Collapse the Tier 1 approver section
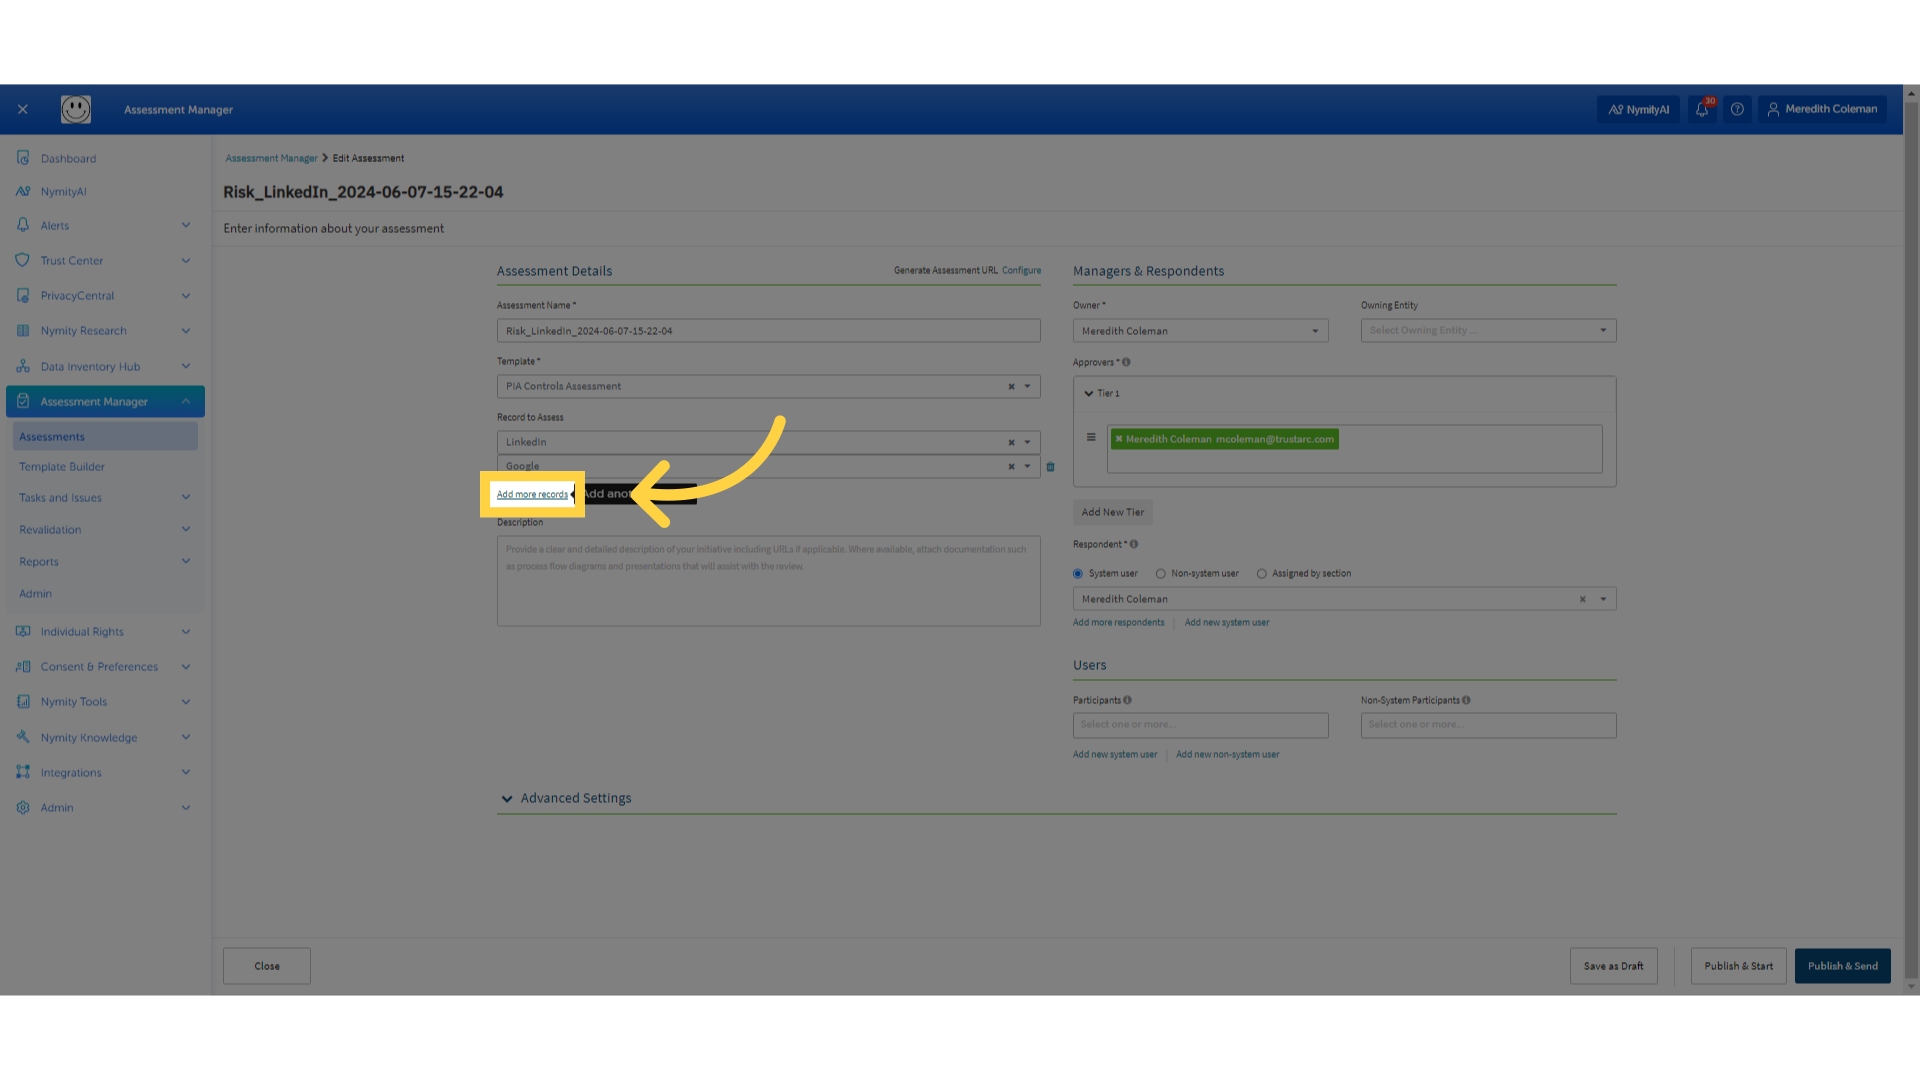 coord(1090,393)
